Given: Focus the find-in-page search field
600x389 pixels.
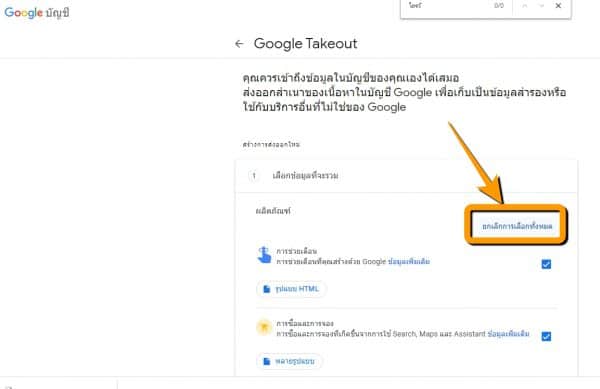Looking at the screenshot, I should (x=448, y=6).
